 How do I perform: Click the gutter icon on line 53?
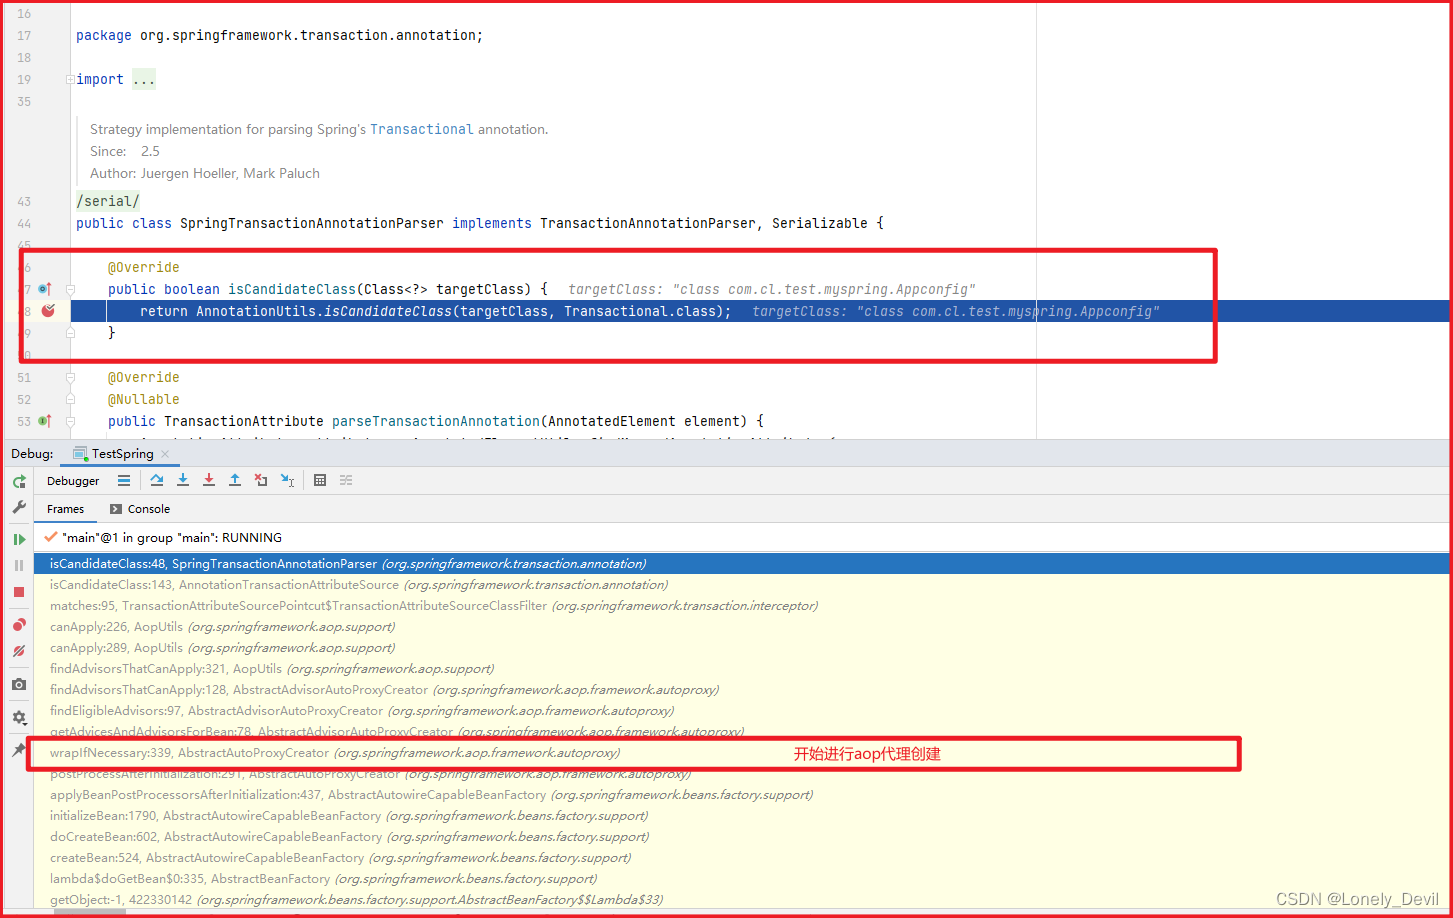(x=45, y=421)
